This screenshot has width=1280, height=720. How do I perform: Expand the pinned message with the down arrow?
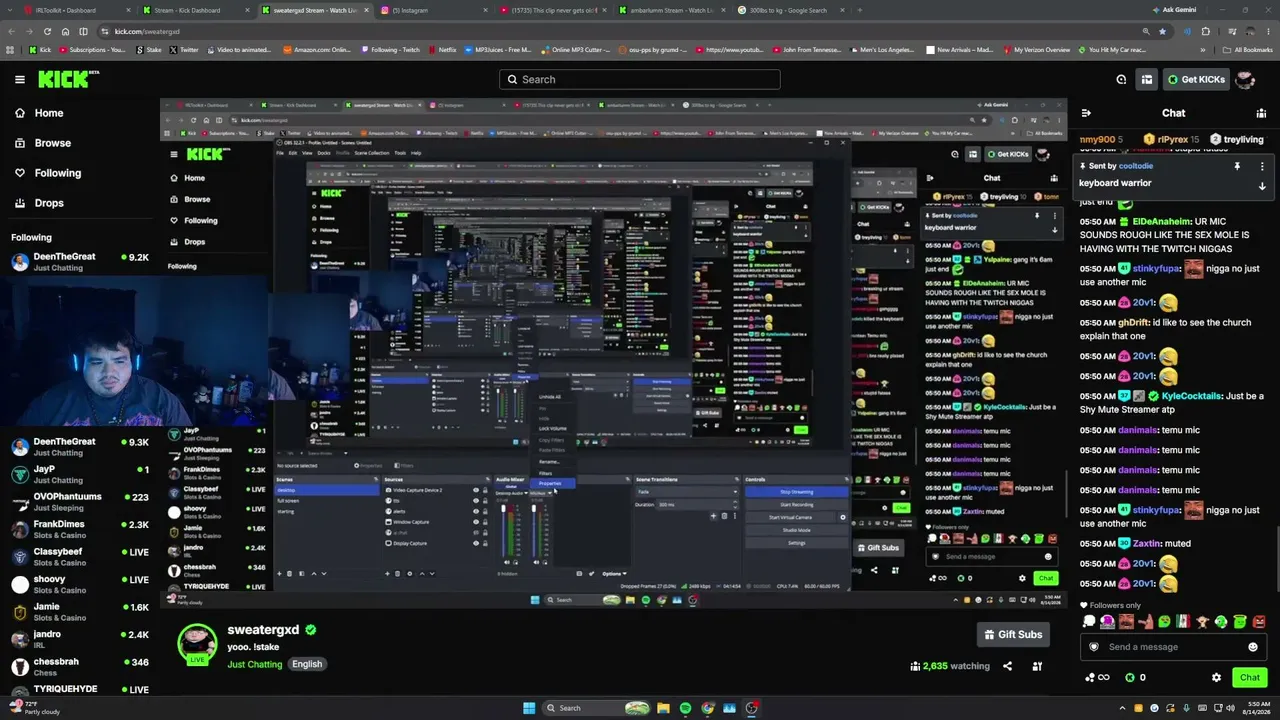(1261, 186)
